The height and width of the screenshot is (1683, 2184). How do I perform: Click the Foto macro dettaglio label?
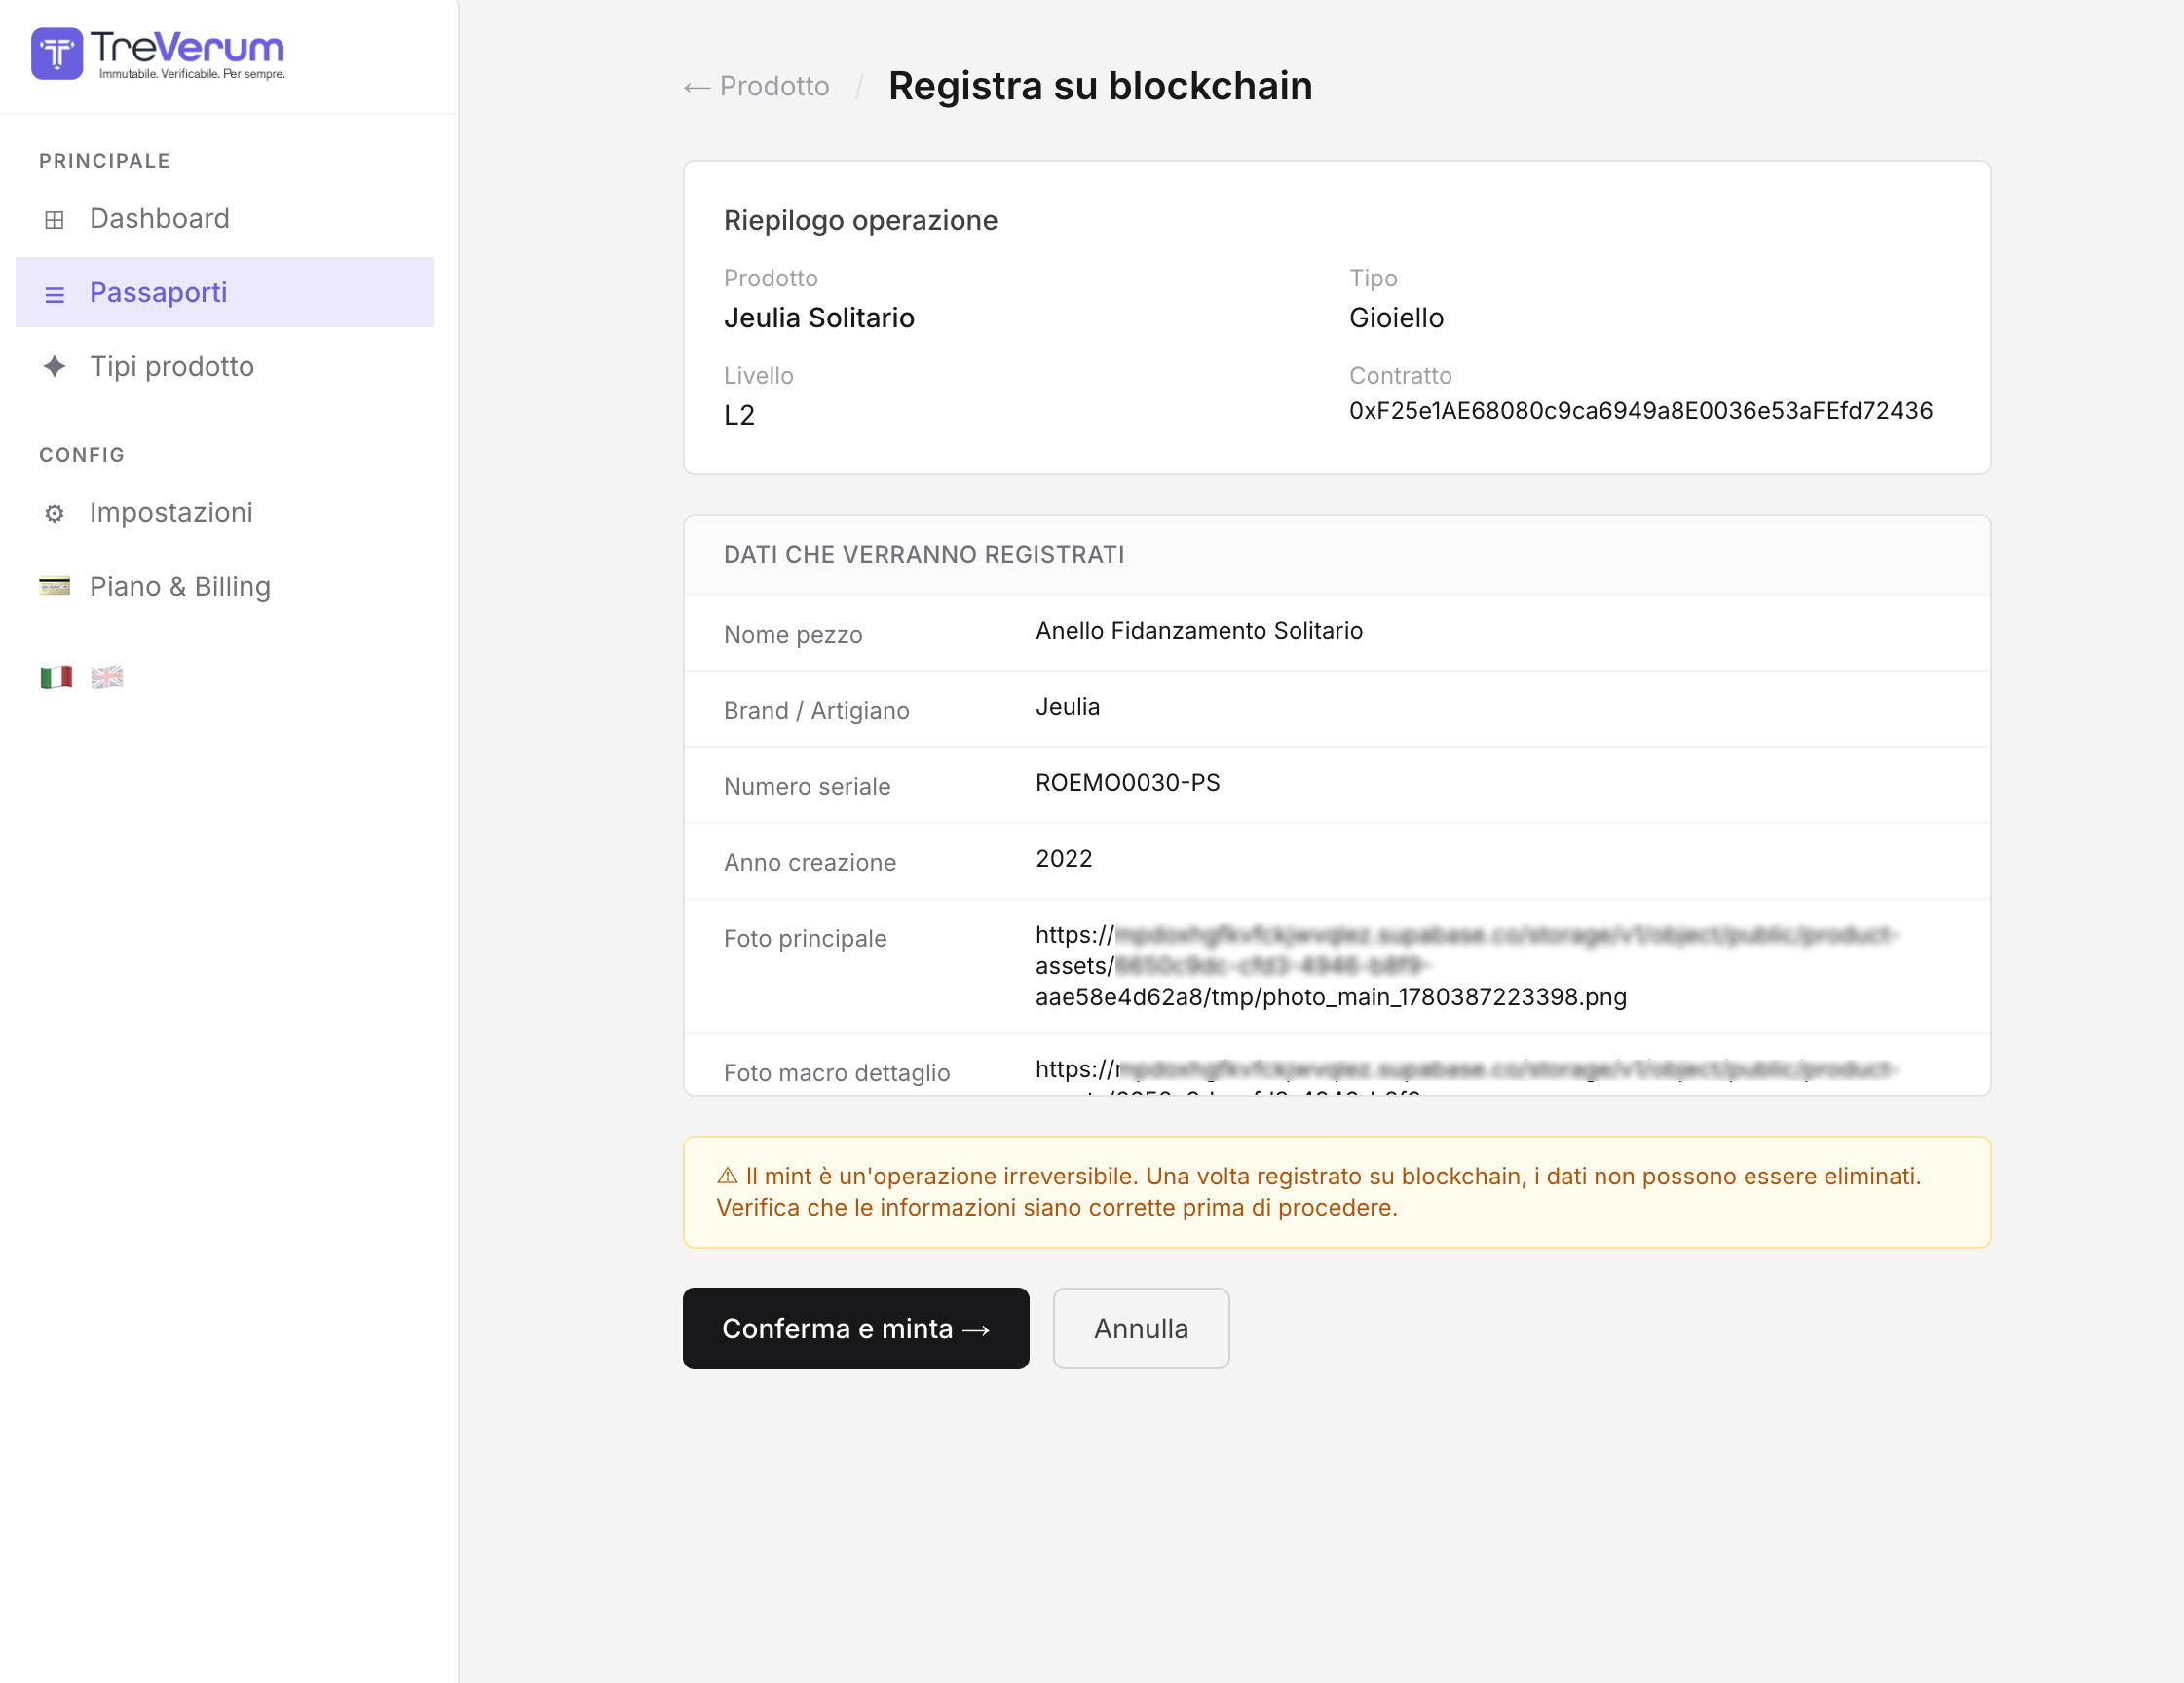[x=837, y=1073]
